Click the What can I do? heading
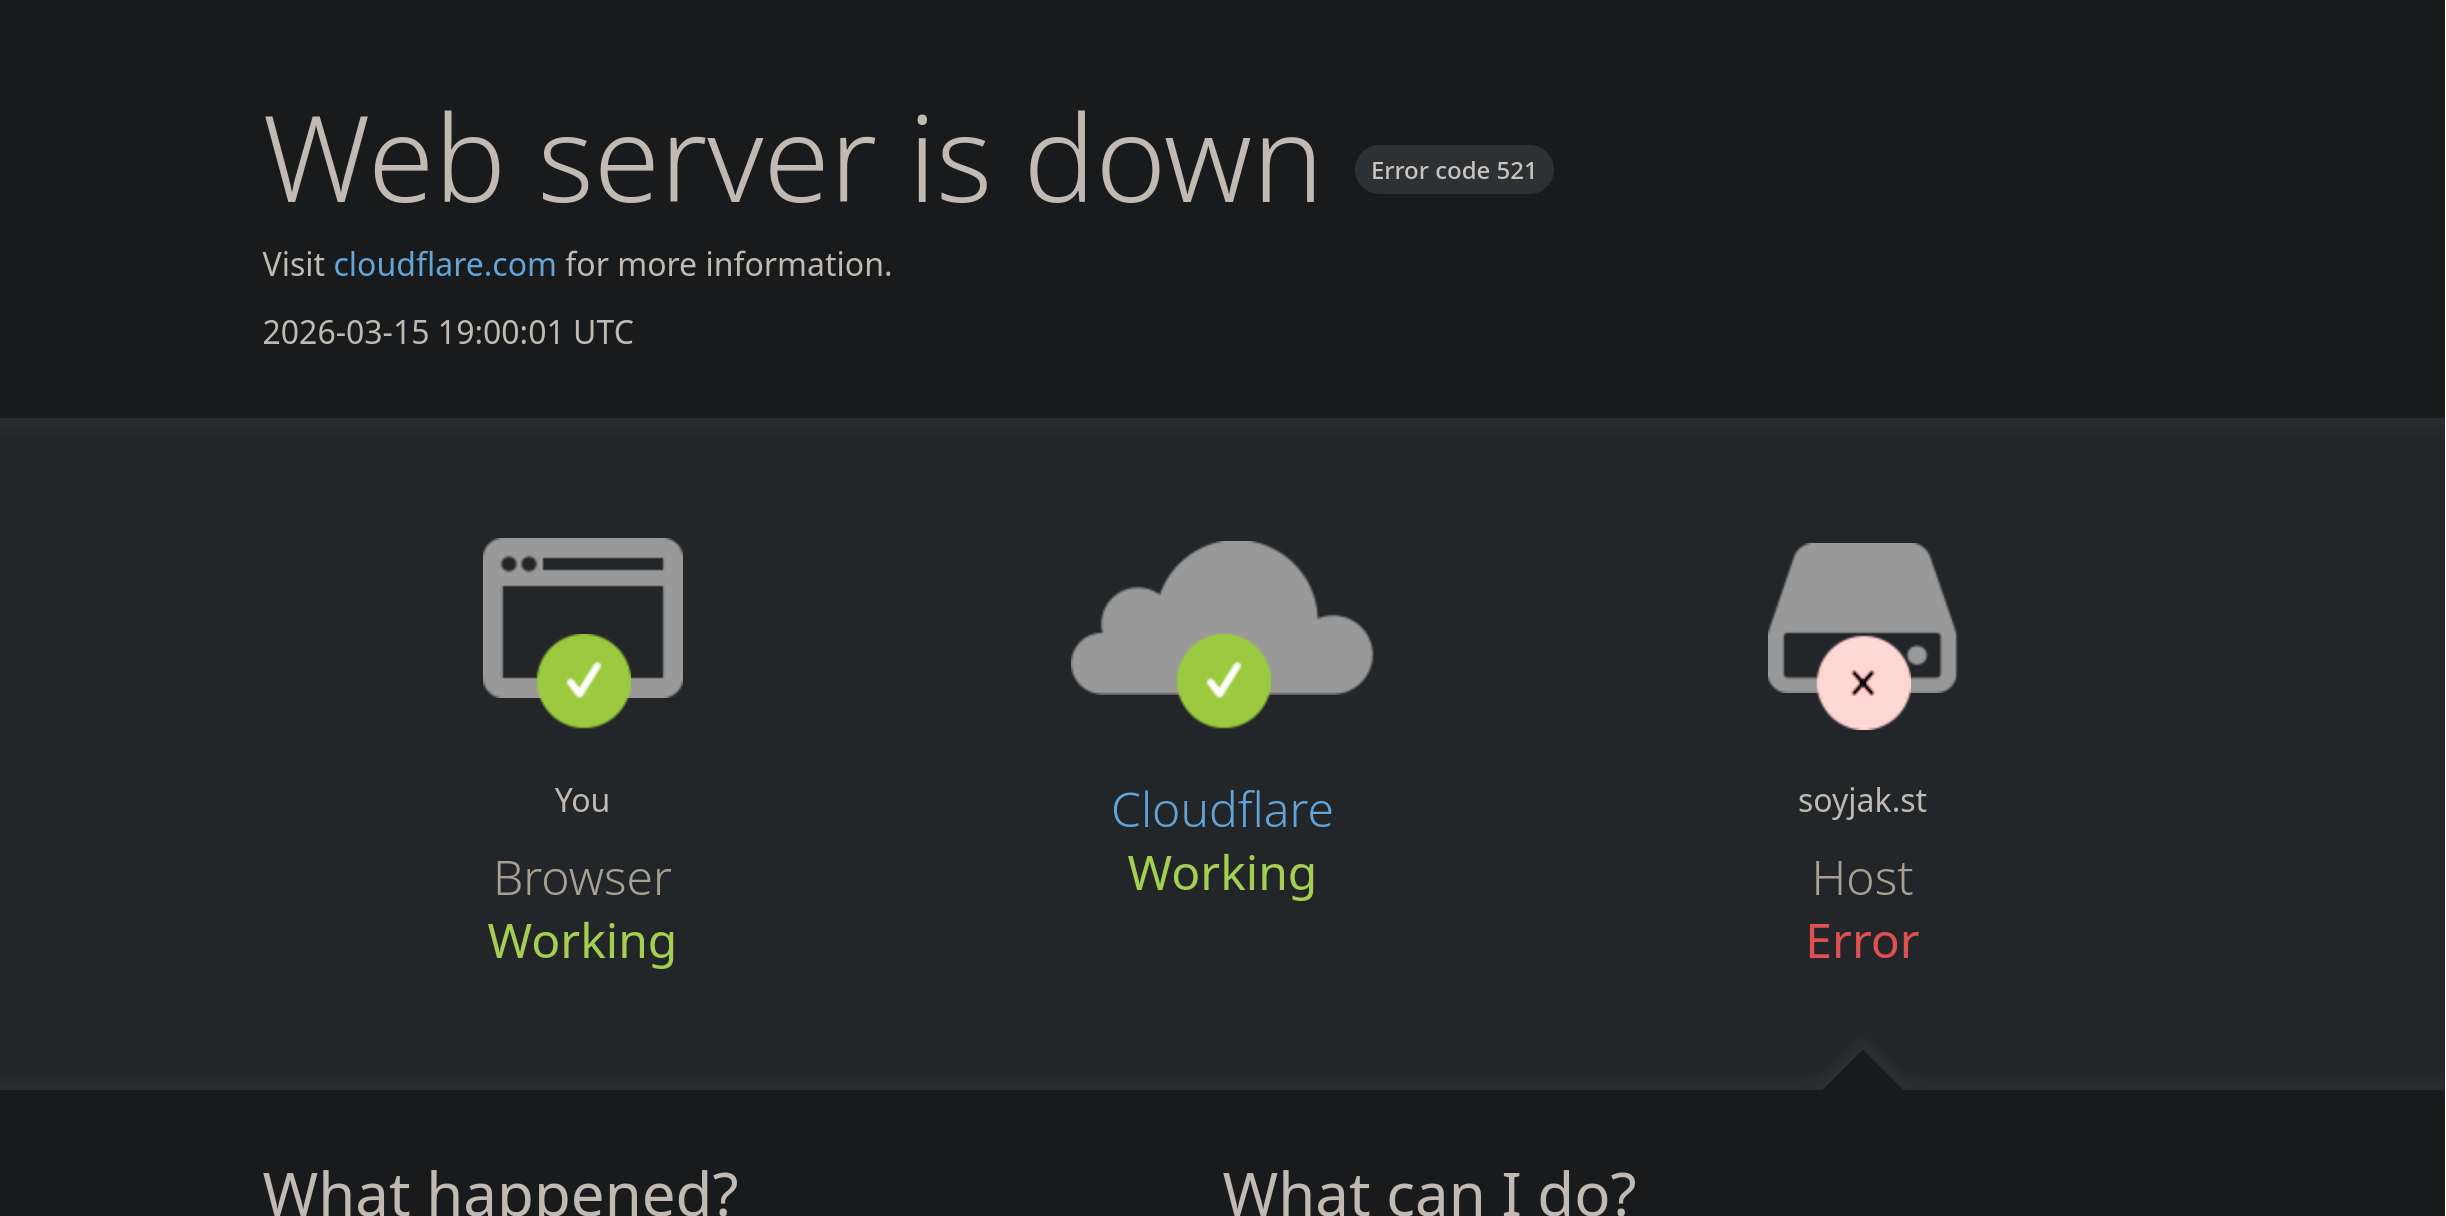 (1429, 1192)
